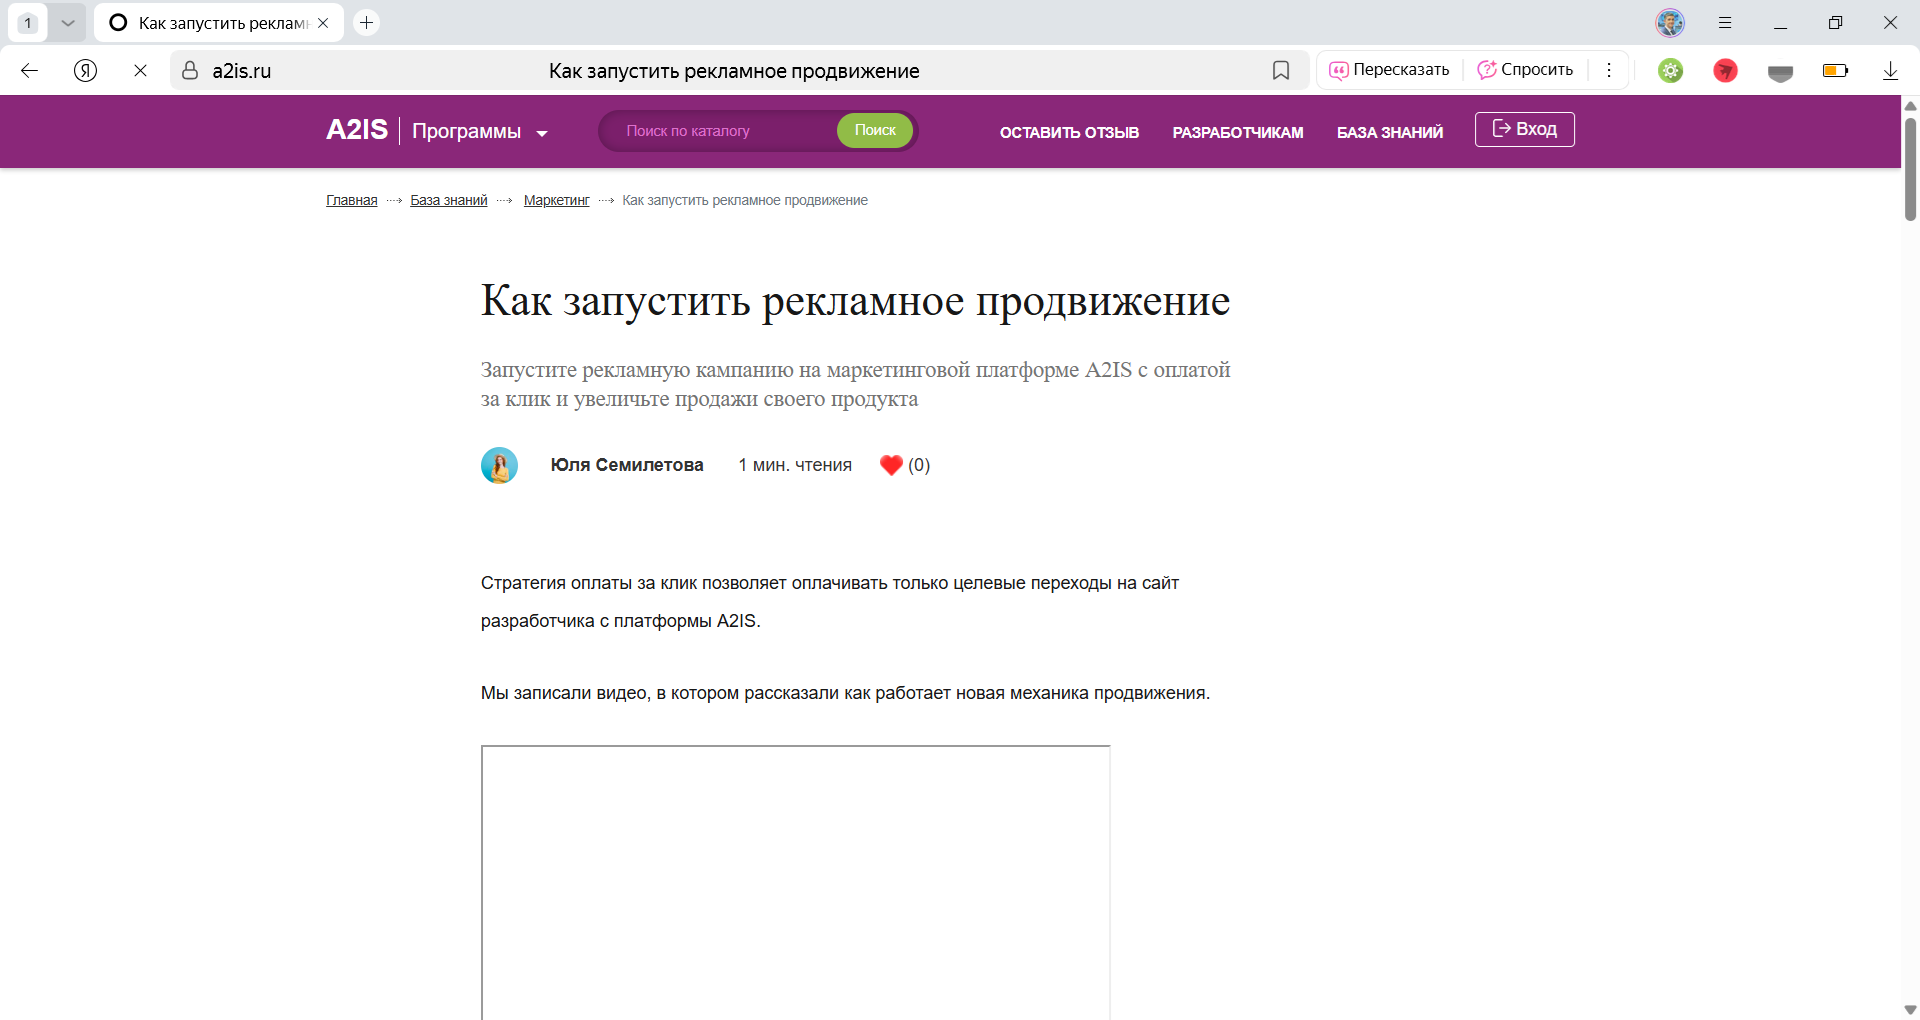This screenshot has height=1020, width=1920.
Task: Go back using the back arrow
Action: tap(30, 70)
